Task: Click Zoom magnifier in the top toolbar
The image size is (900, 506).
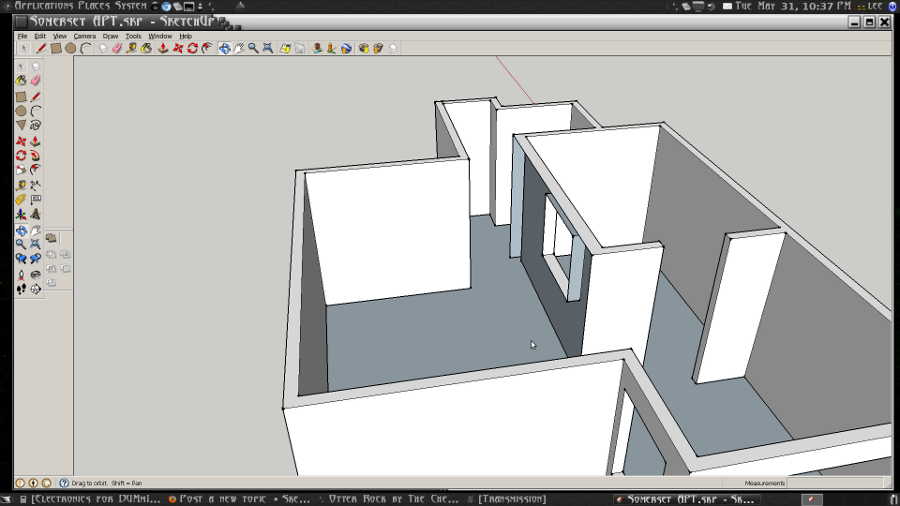Action: pos(253,48)
